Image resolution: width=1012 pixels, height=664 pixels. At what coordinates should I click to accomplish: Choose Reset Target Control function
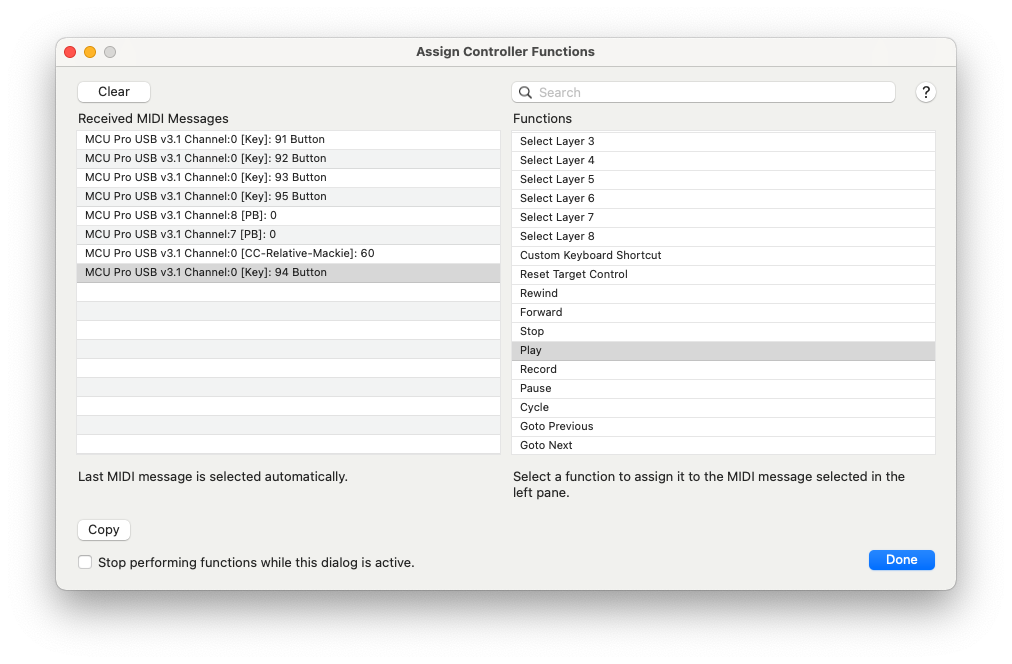click(722, 274)
